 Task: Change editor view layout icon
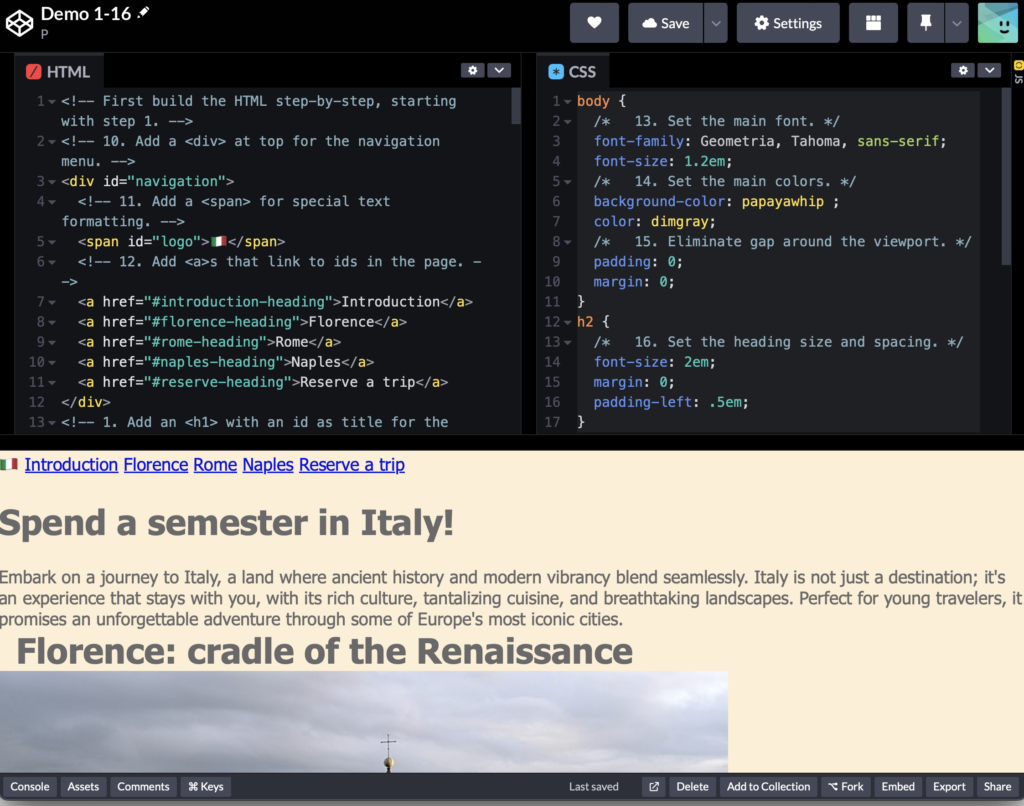[x=873, y=23]
